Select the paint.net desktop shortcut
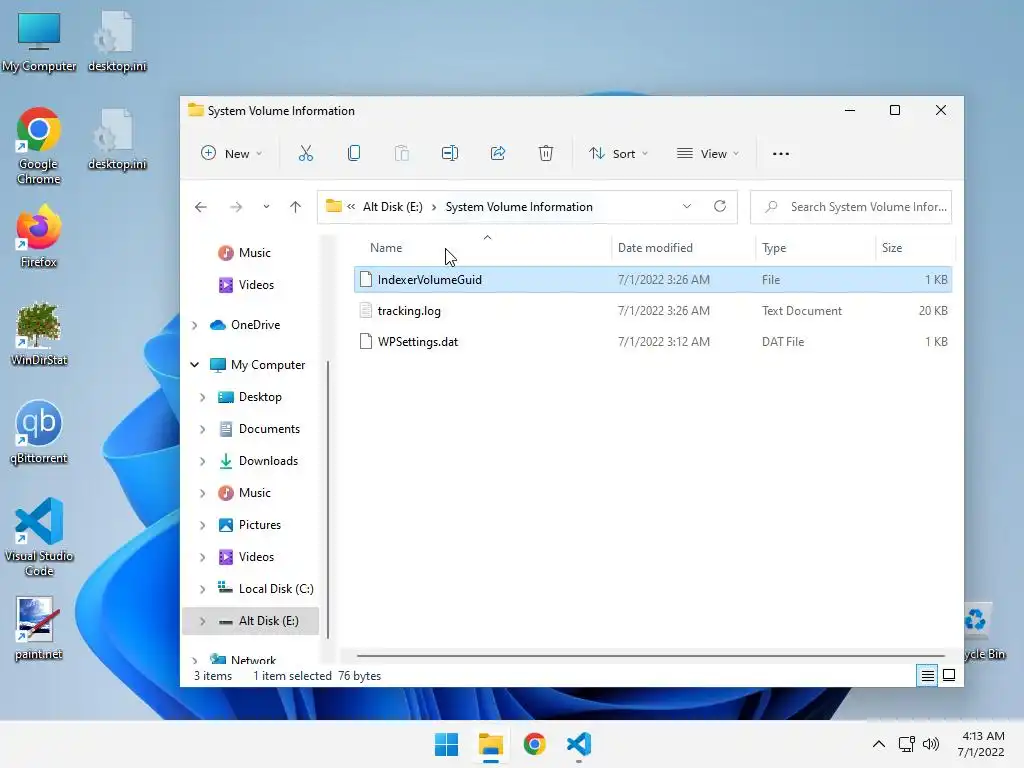 click(x=39, y=628)
